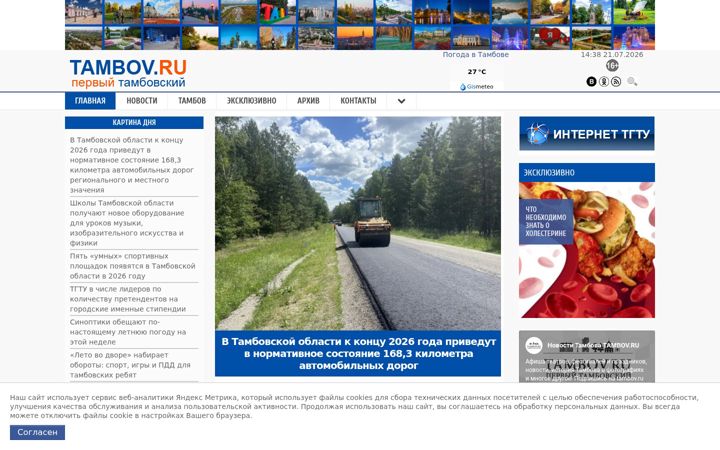Image resolution: width=720 pixels, height=450 pixels.
Task: Open the Погода в Тамбове link
Action: pyautogui.click(x=476, y=54)
